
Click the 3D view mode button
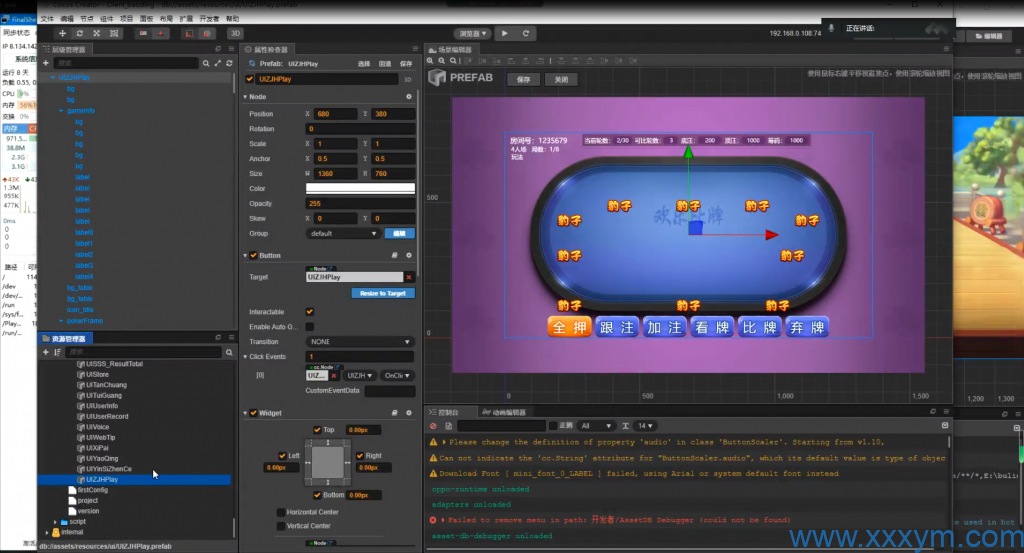click(x=236, y=33)
